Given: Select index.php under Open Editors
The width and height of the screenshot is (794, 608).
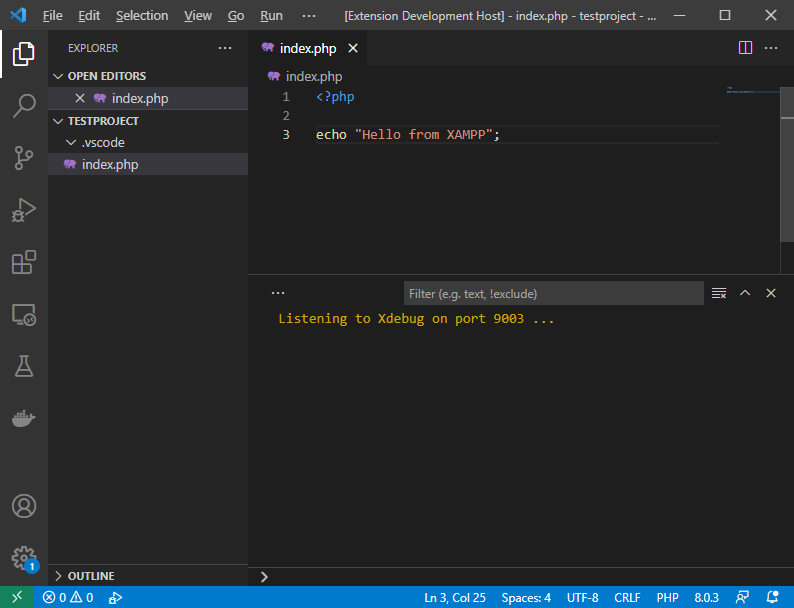Looking at the screenshot, I should pyautogui.click(x=148, y=98).
